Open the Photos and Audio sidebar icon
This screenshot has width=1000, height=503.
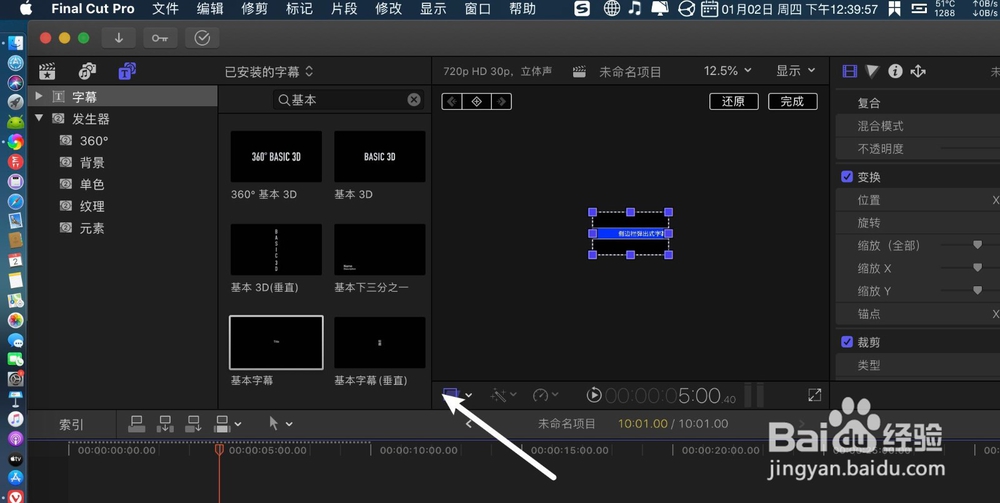click(x=87, y=71)
